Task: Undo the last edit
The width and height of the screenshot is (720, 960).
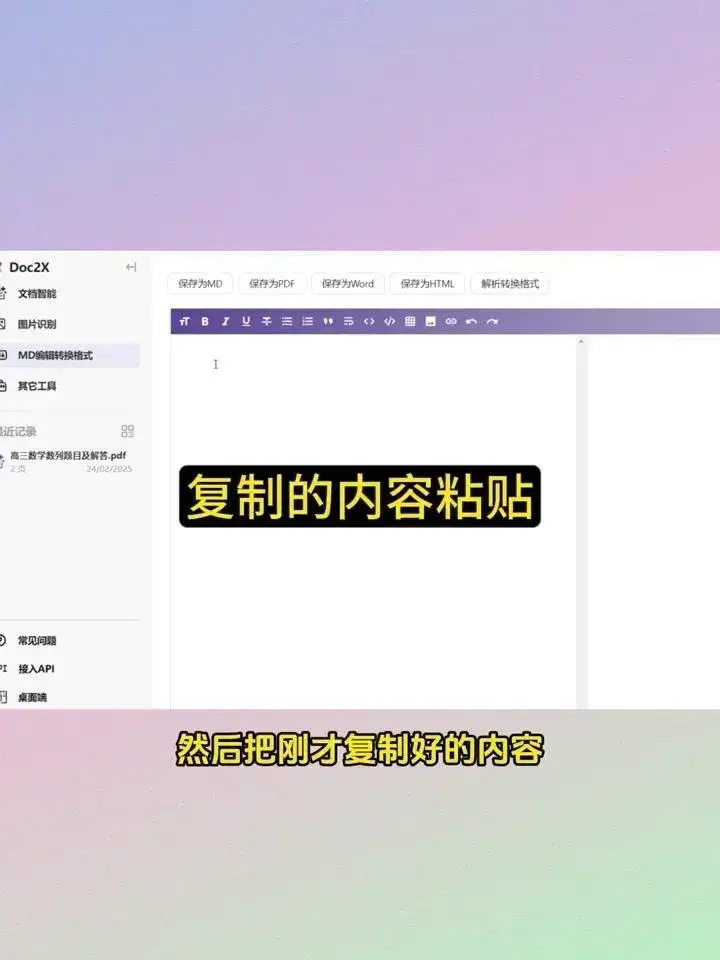Action: [471, 321]
